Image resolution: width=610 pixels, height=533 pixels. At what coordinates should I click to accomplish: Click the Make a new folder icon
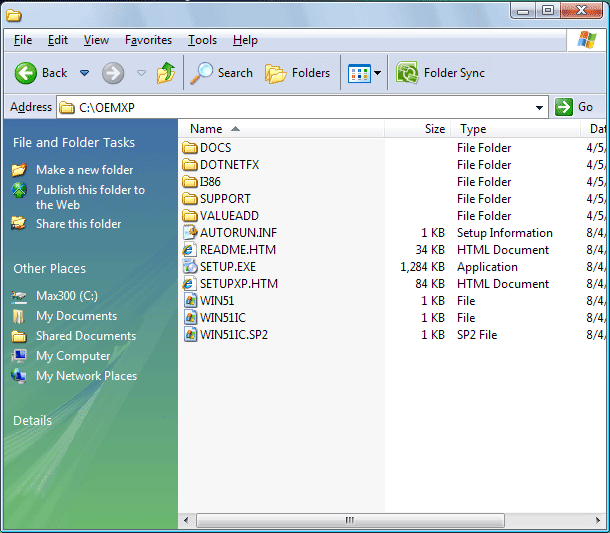(19, 170)
